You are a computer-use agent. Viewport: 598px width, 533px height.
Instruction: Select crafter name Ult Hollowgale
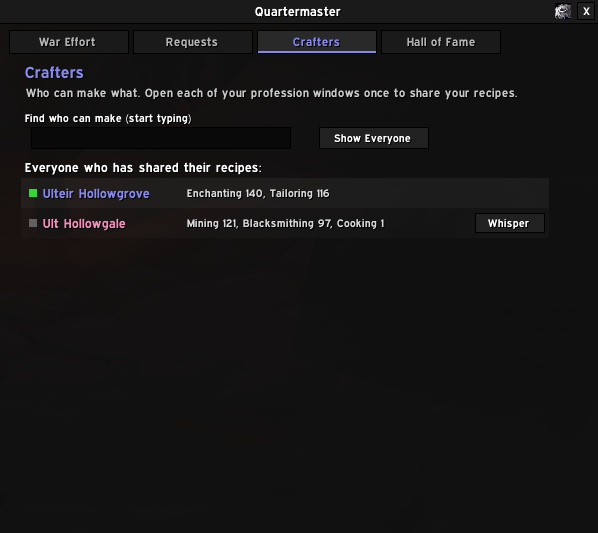tap(84, 223)
